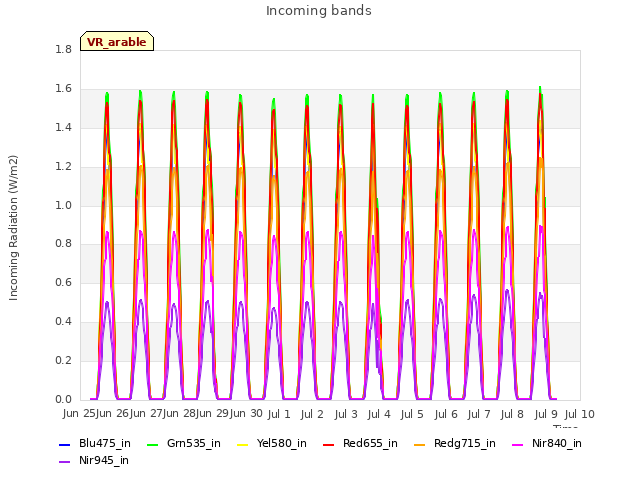Click the Jul 10 x-axis date label
Image resolution: width=640 pixels, height=480 pixels.
click(580, 415)
